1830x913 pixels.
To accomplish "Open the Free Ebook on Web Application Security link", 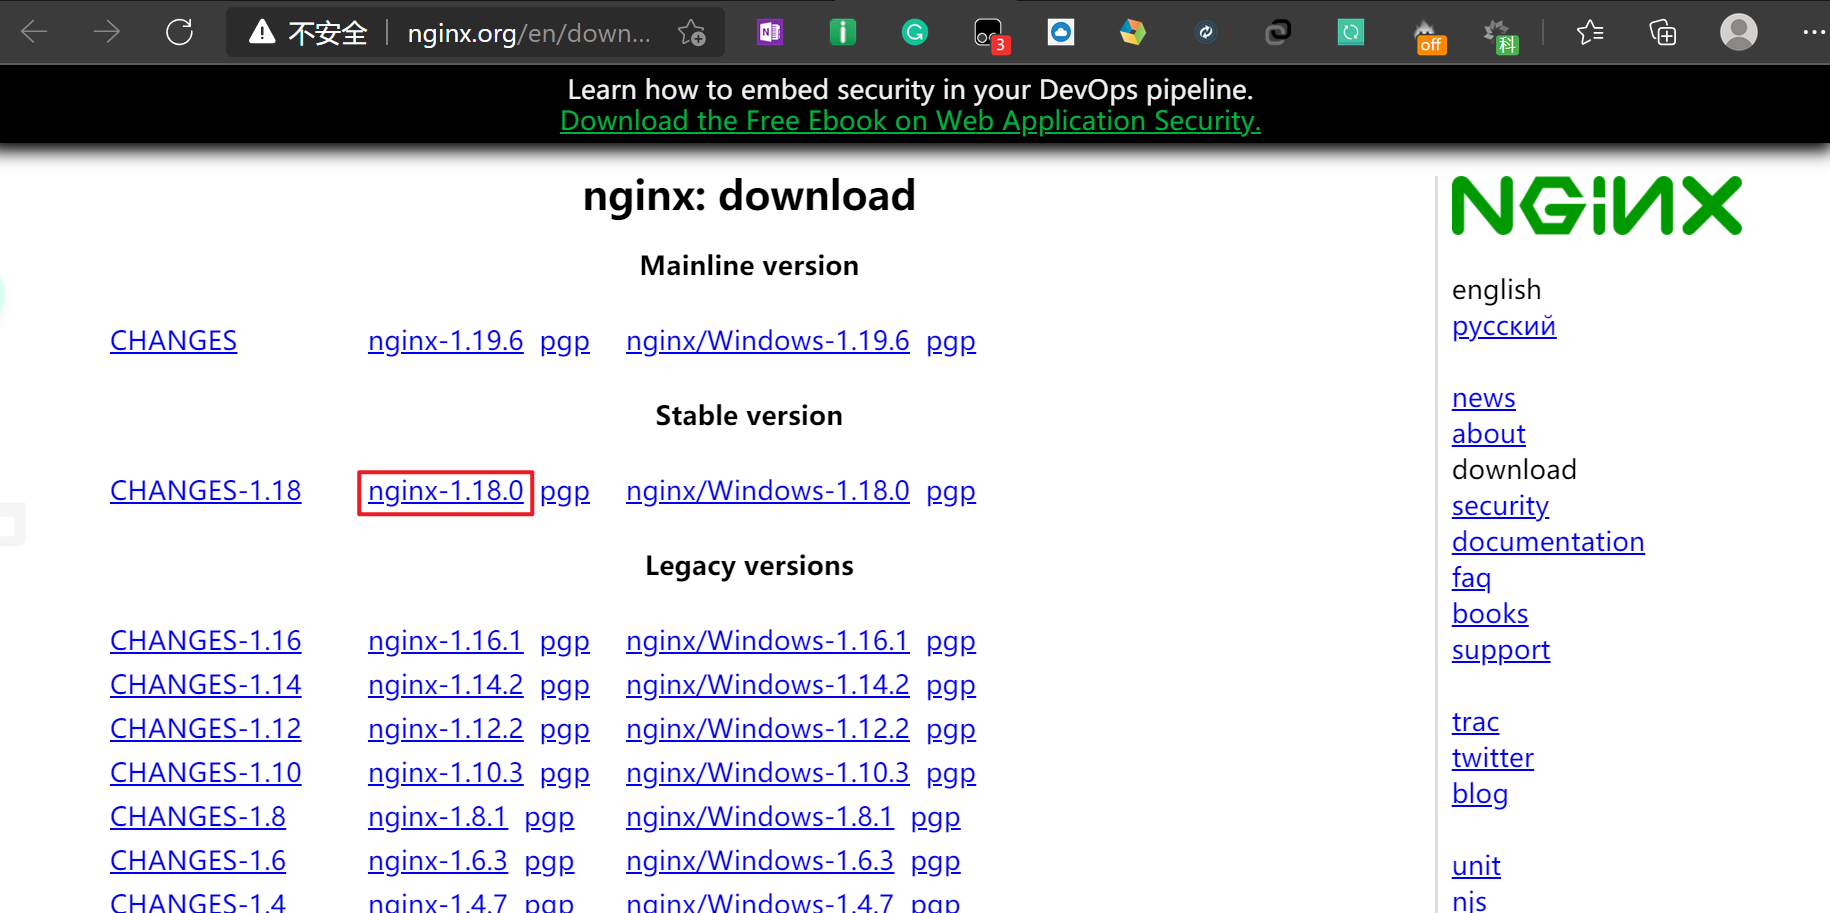I will (x=910, y=121).
